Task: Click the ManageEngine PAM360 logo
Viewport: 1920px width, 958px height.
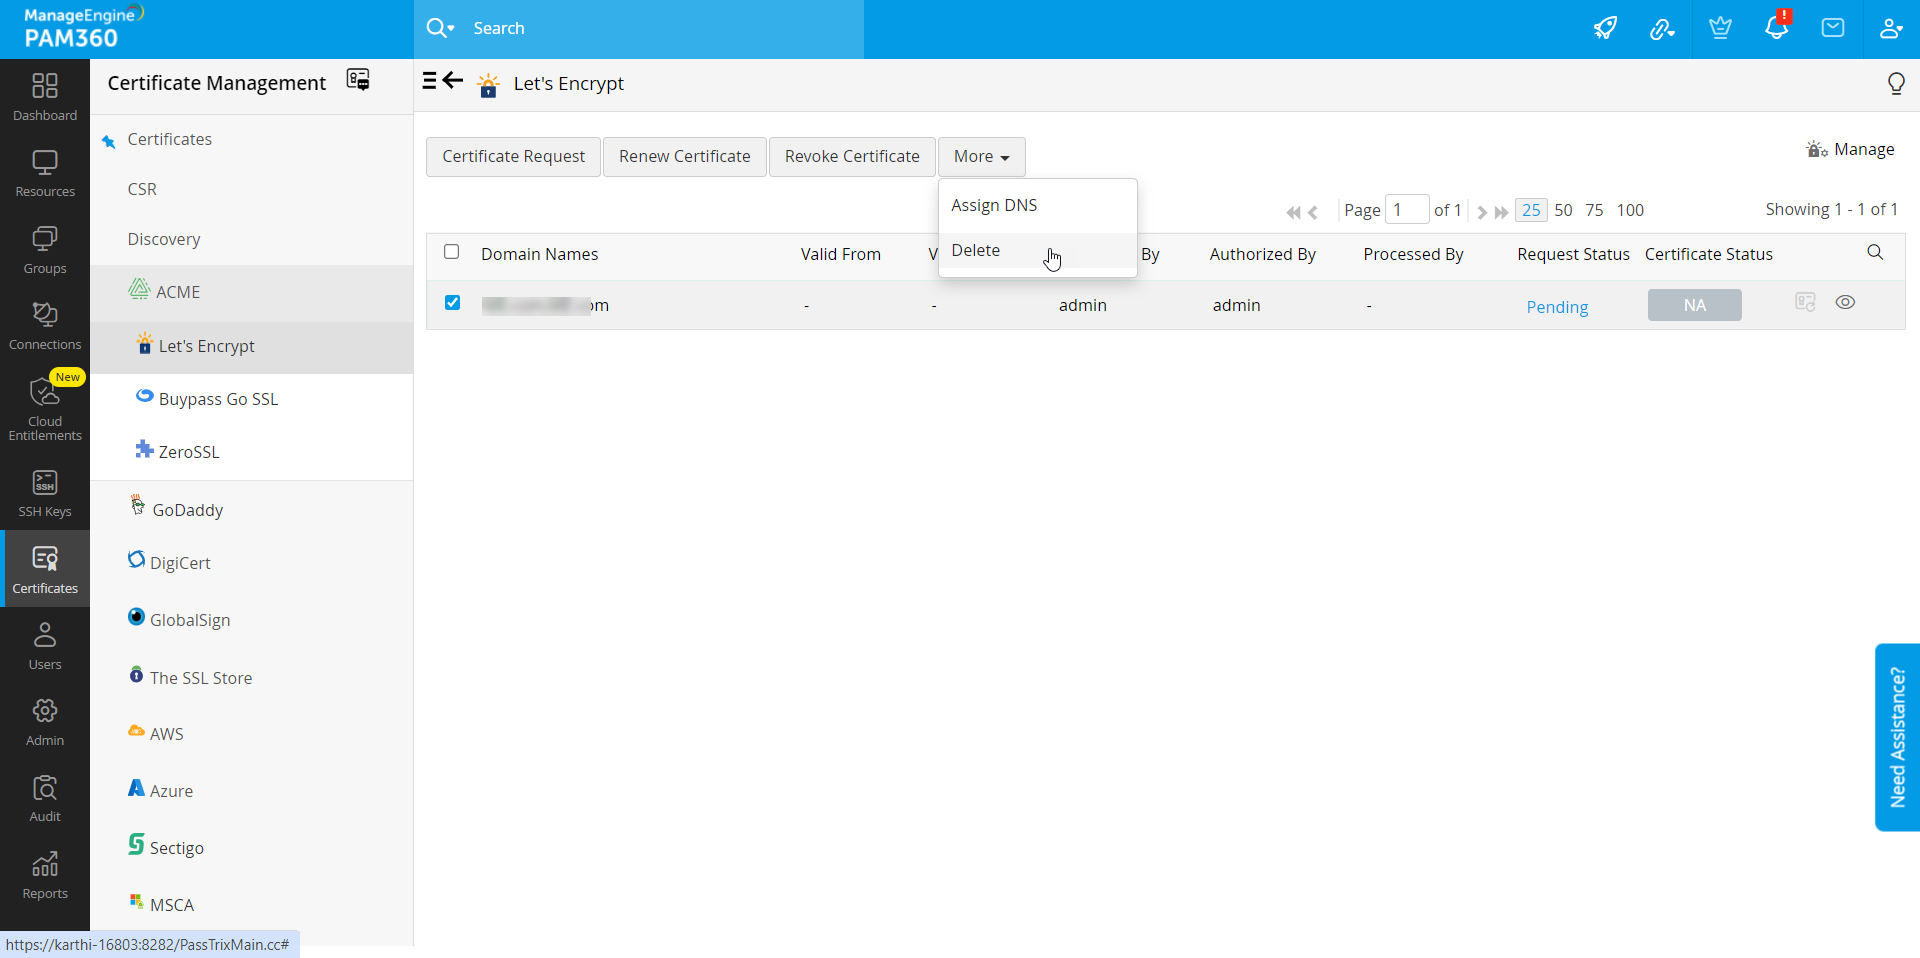Action: coord(83,27)
